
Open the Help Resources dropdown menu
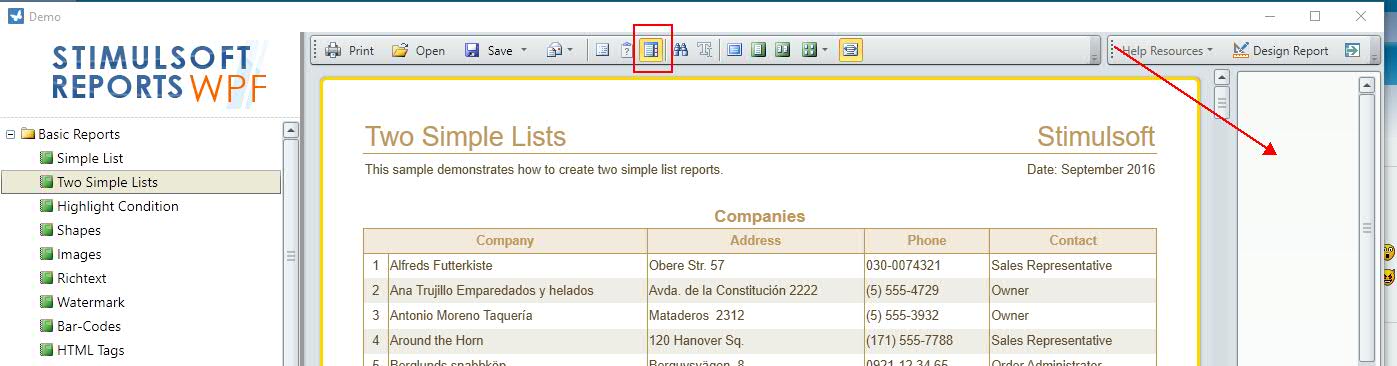[1167, 50]
